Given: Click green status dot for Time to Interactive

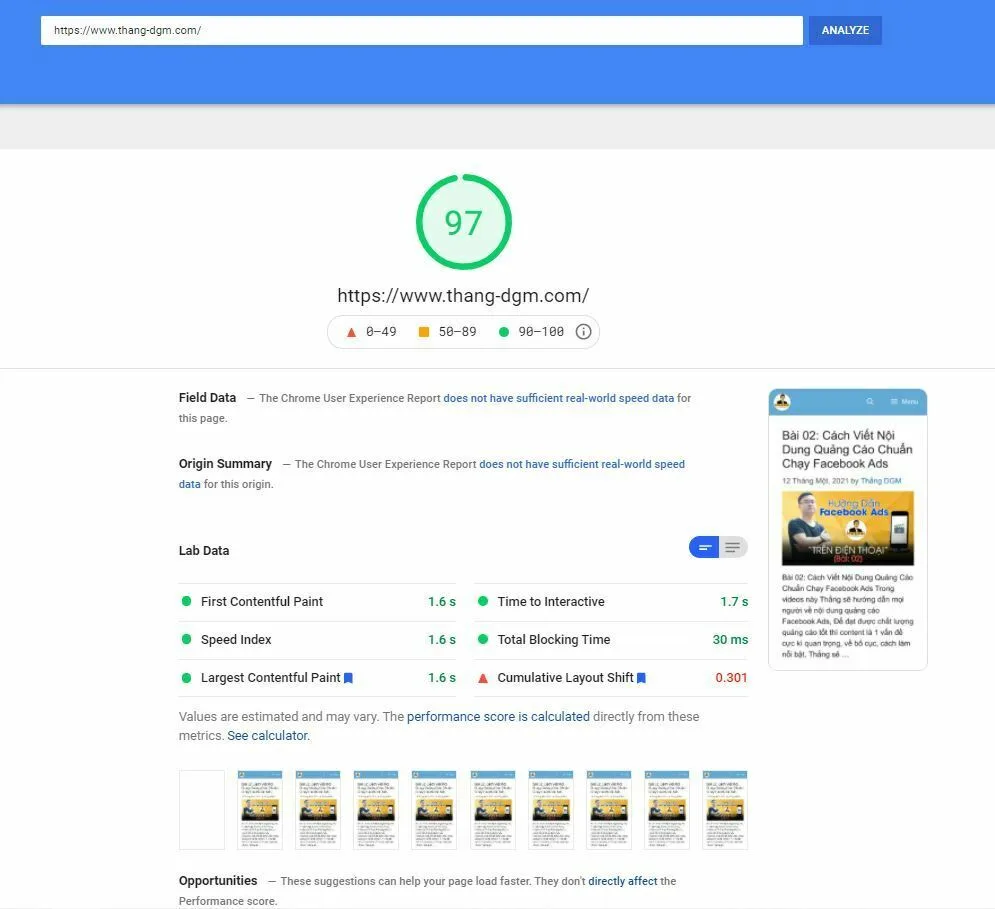Looking at the screenshot, I should [483, 601].
